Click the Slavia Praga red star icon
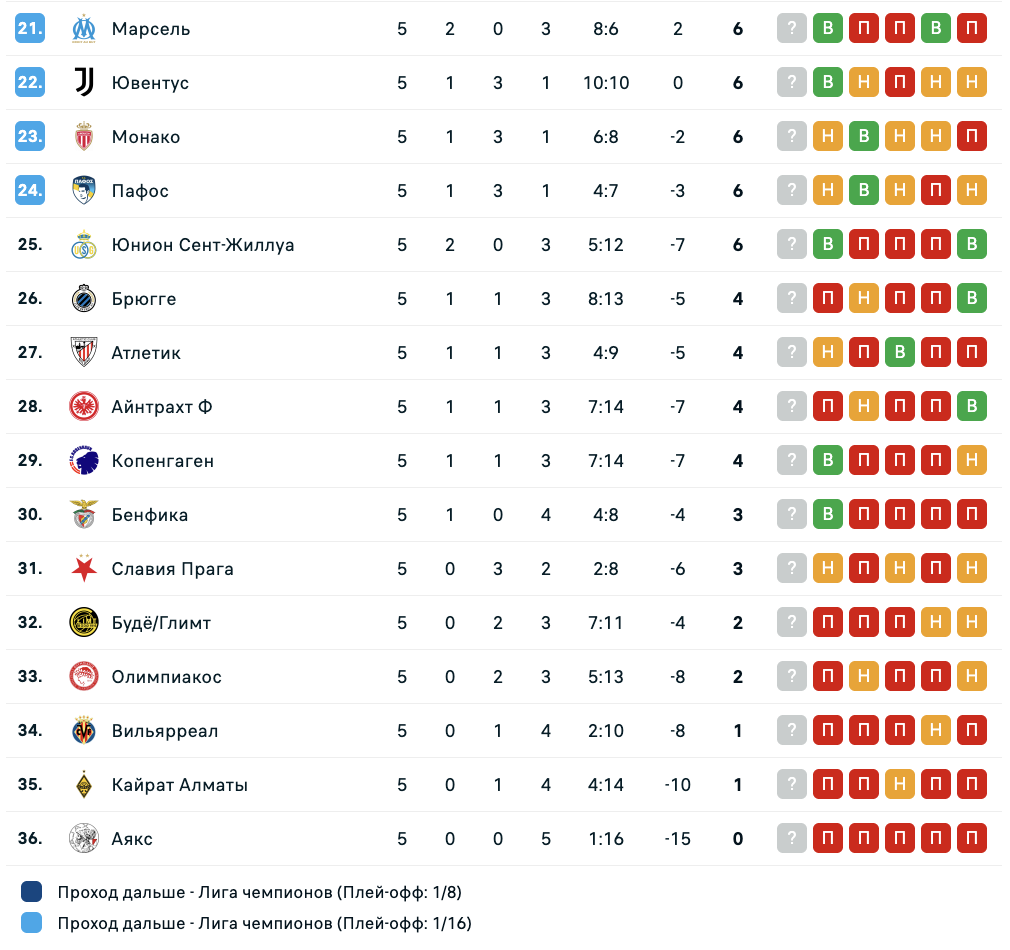 coord(83,569)
